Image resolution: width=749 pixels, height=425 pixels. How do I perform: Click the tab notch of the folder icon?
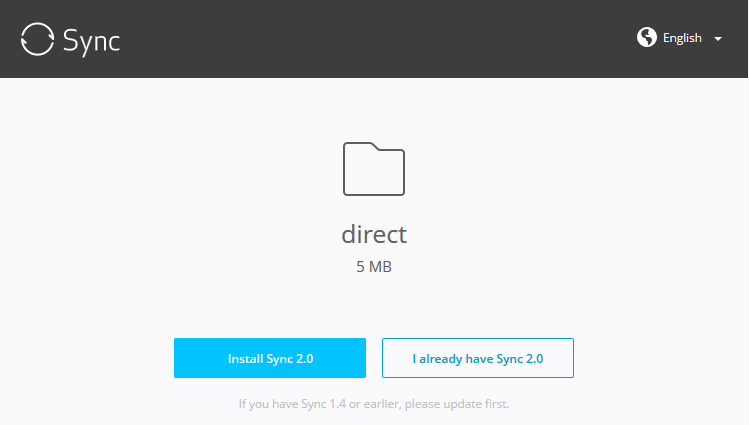363,146
